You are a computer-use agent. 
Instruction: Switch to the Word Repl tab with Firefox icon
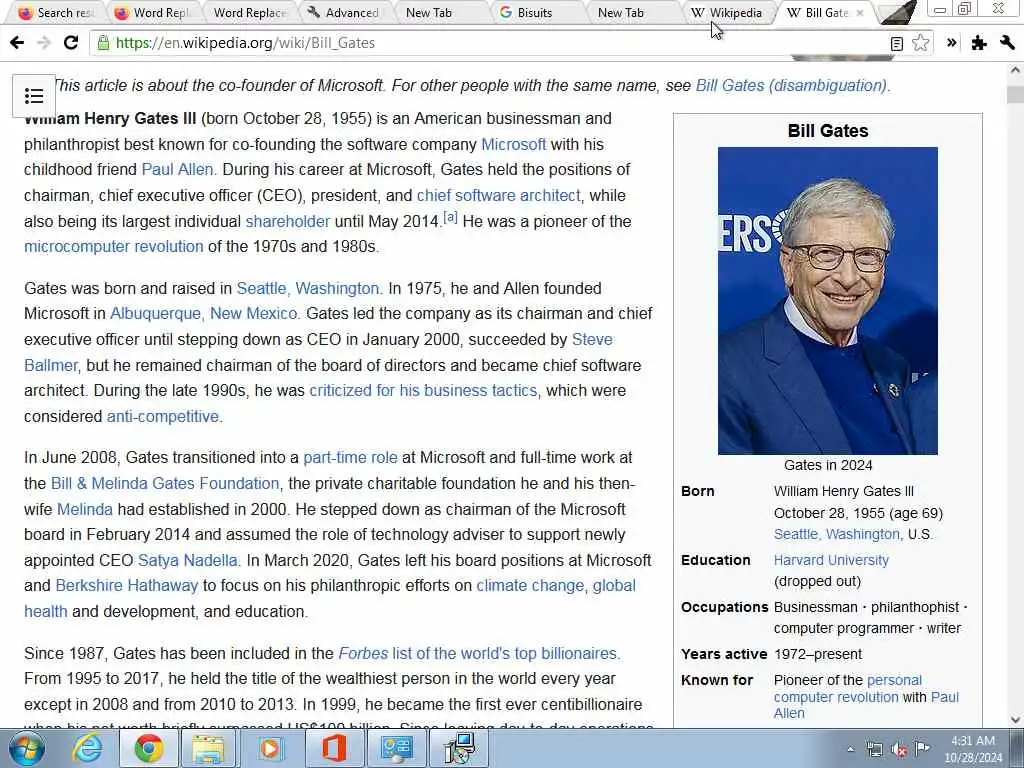(x=151, y=12)
